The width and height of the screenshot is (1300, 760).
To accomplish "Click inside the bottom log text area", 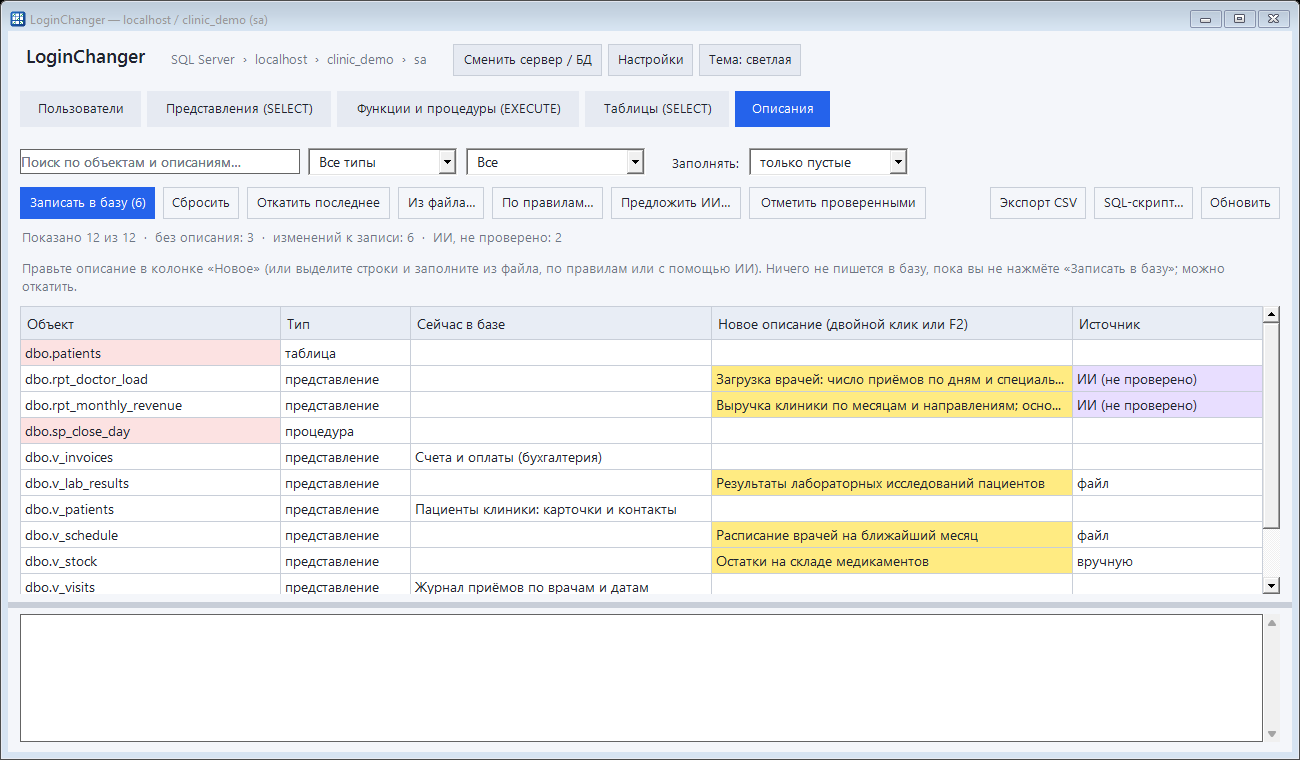I will 641,678.
